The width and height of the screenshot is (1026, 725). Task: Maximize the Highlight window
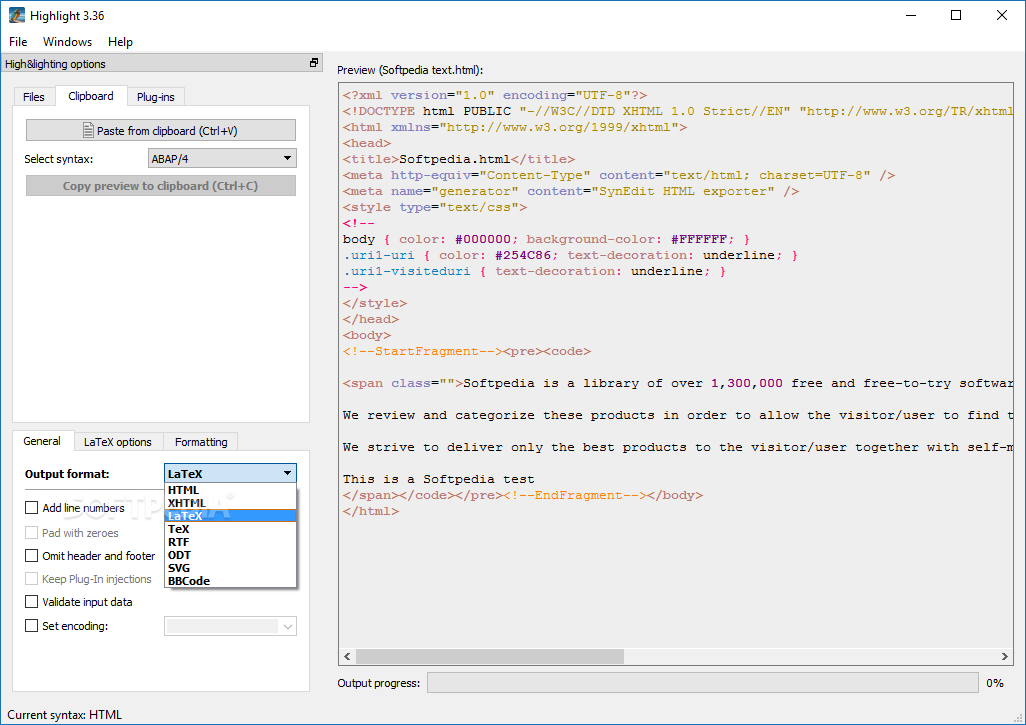(x=956, y=15)
